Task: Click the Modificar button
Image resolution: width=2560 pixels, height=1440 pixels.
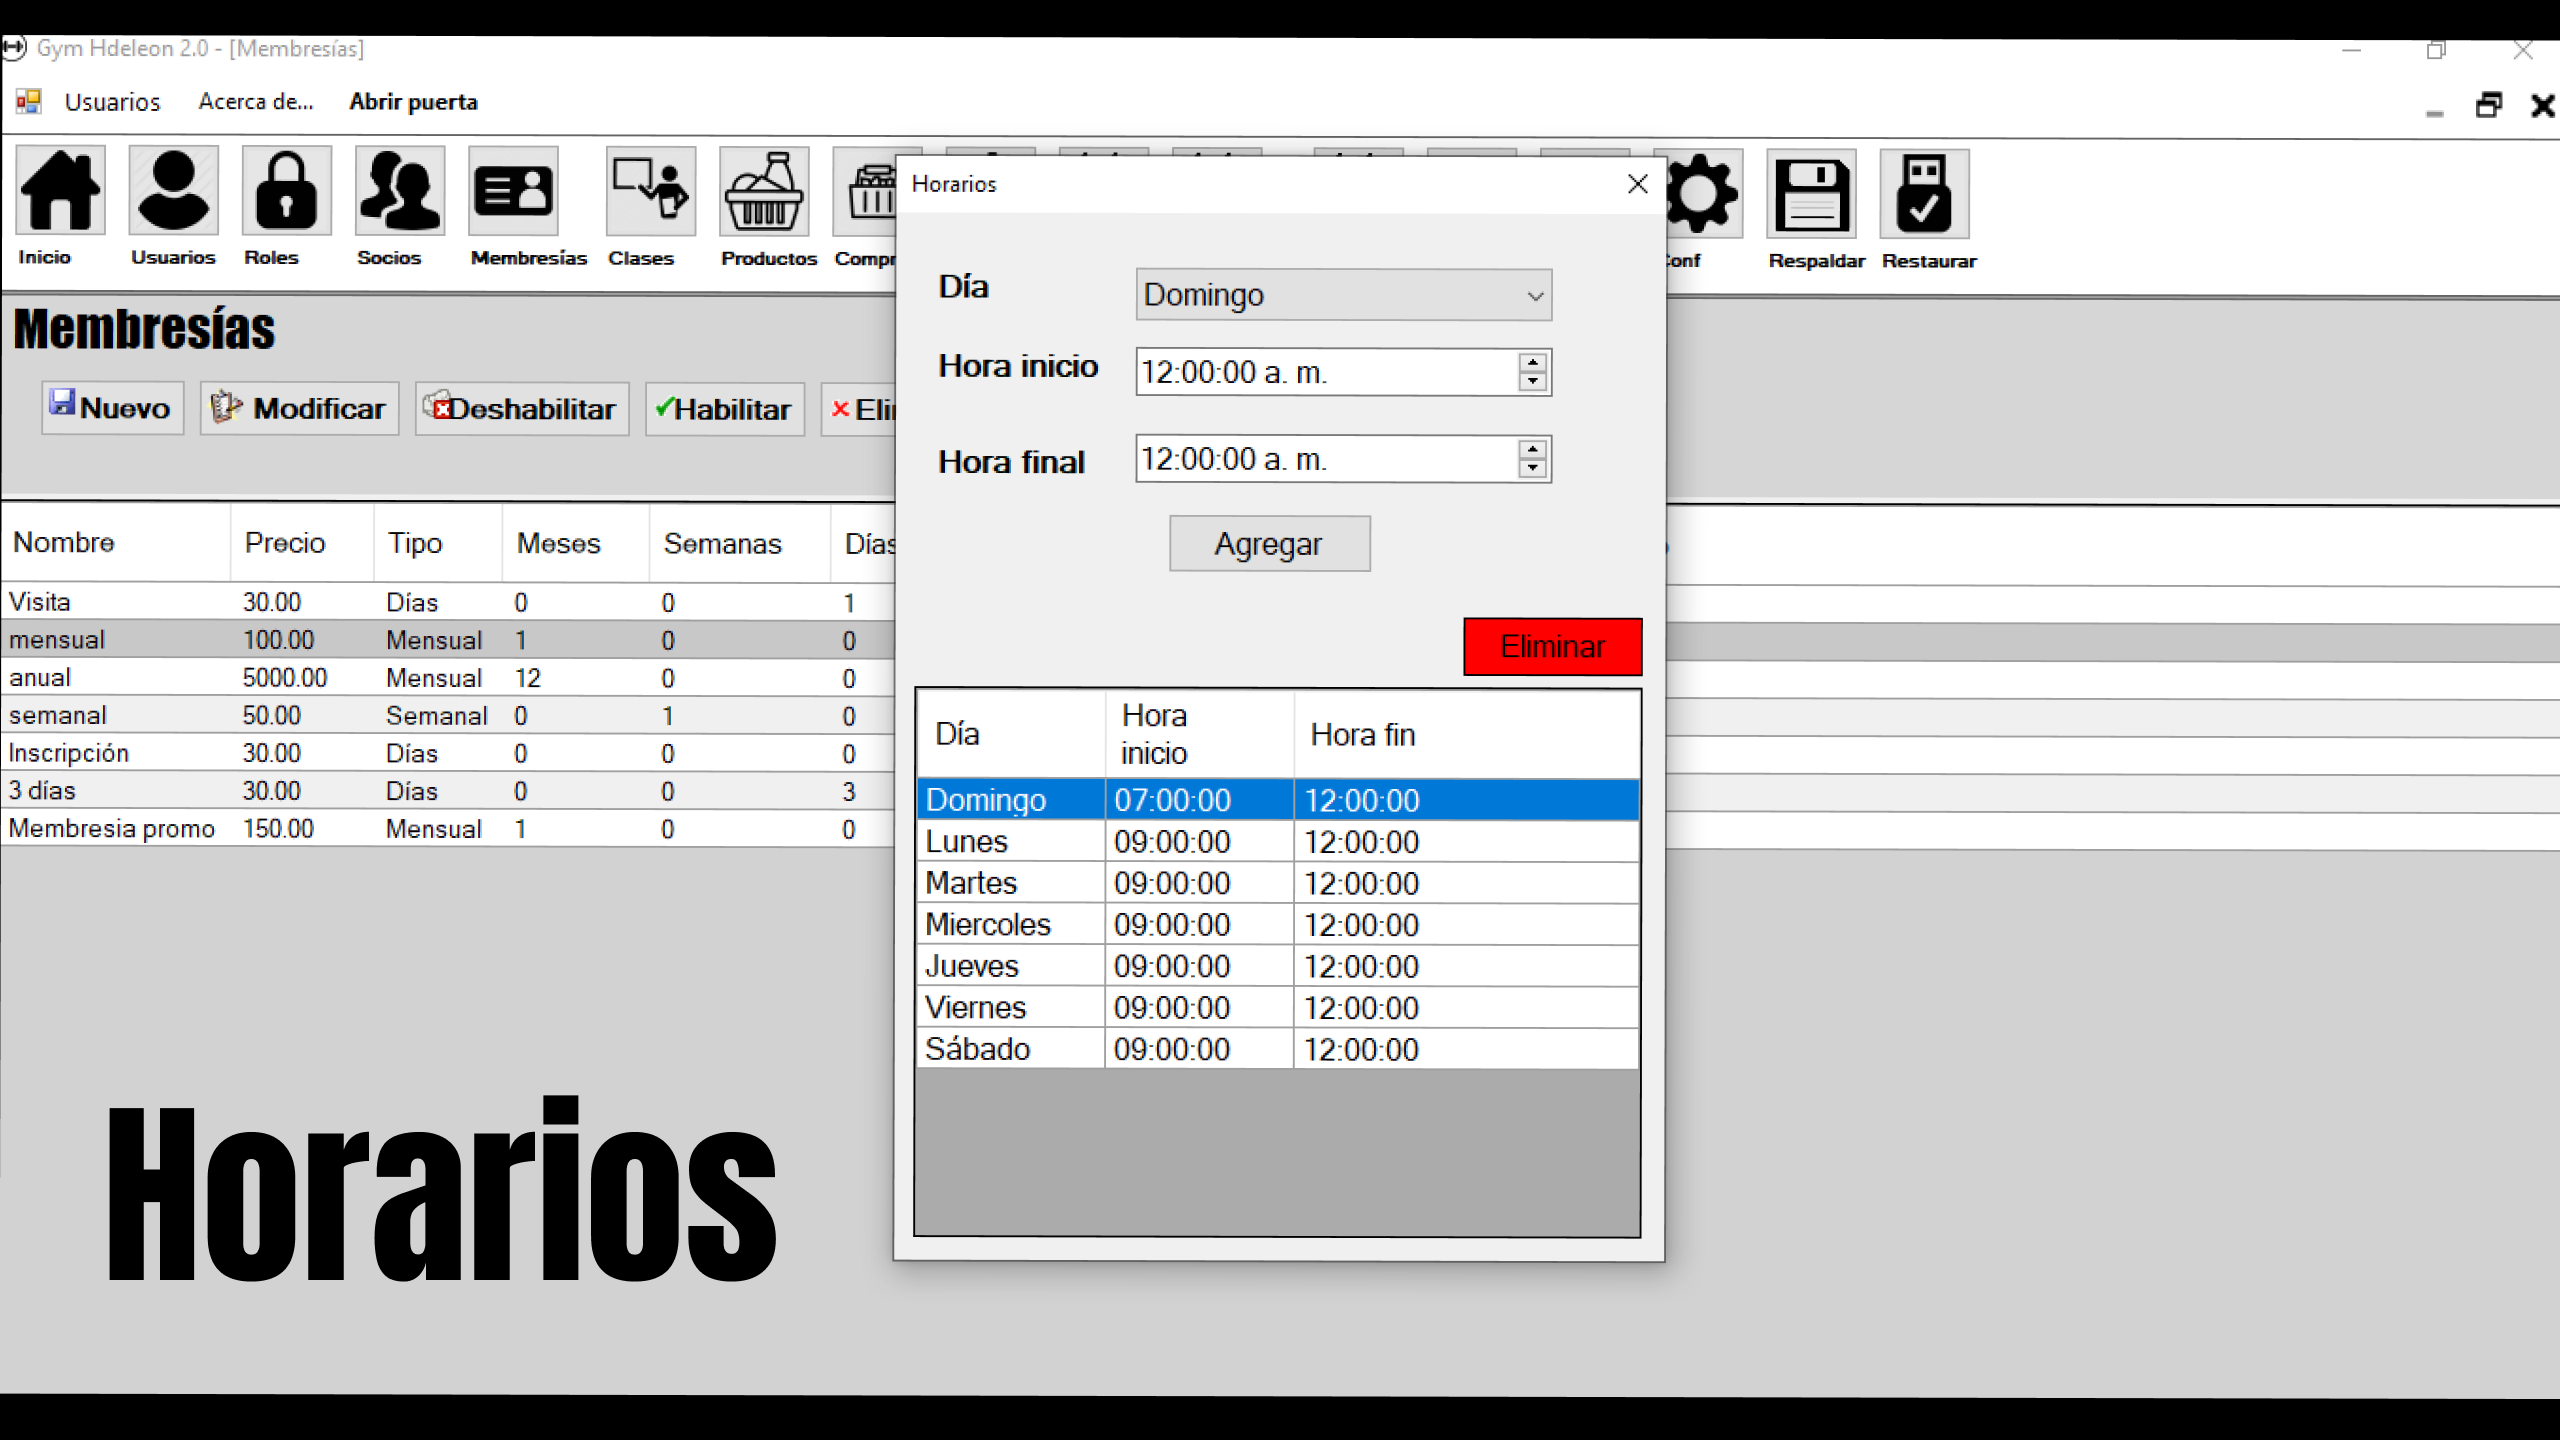Action: click(299, 408)
